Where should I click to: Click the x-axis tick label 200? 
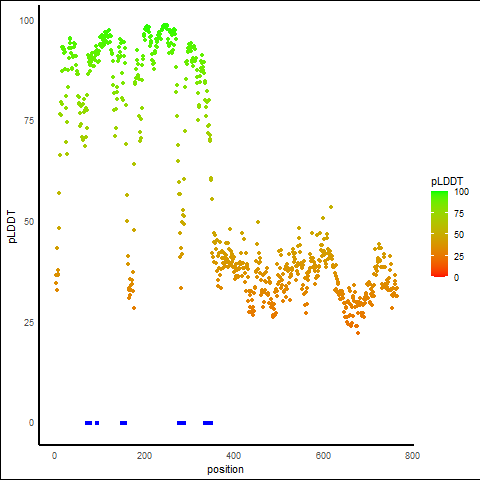tap(144, 455)
